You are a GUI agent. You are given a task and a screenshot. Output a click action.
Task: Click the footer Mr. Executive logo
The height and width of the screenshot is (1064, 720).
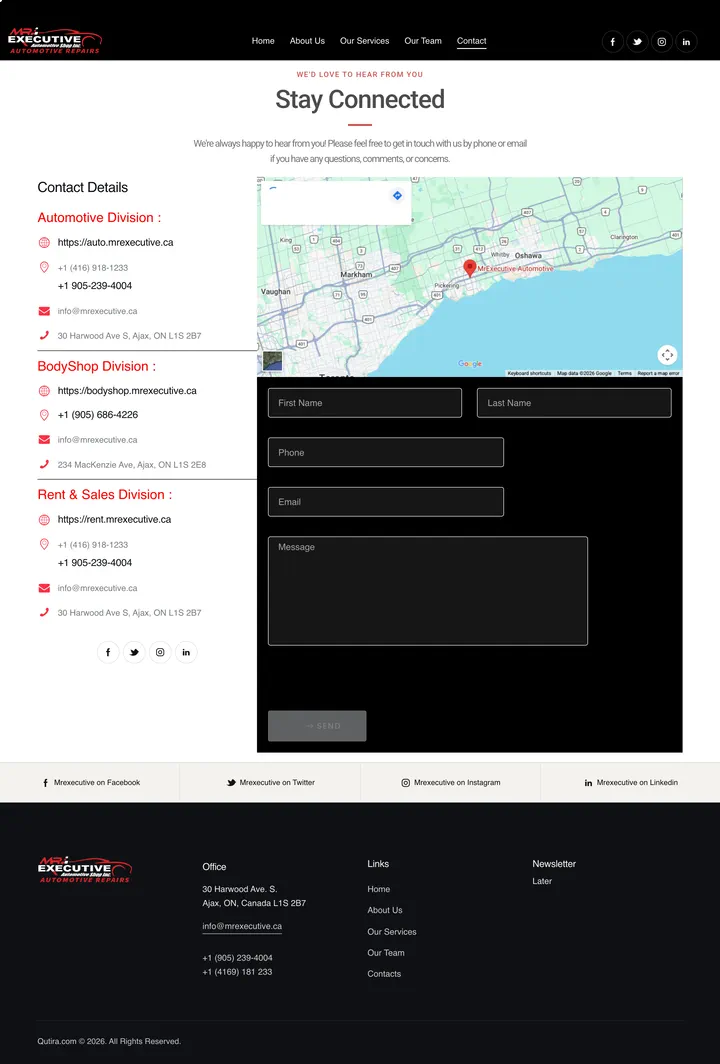coord(85,869)
